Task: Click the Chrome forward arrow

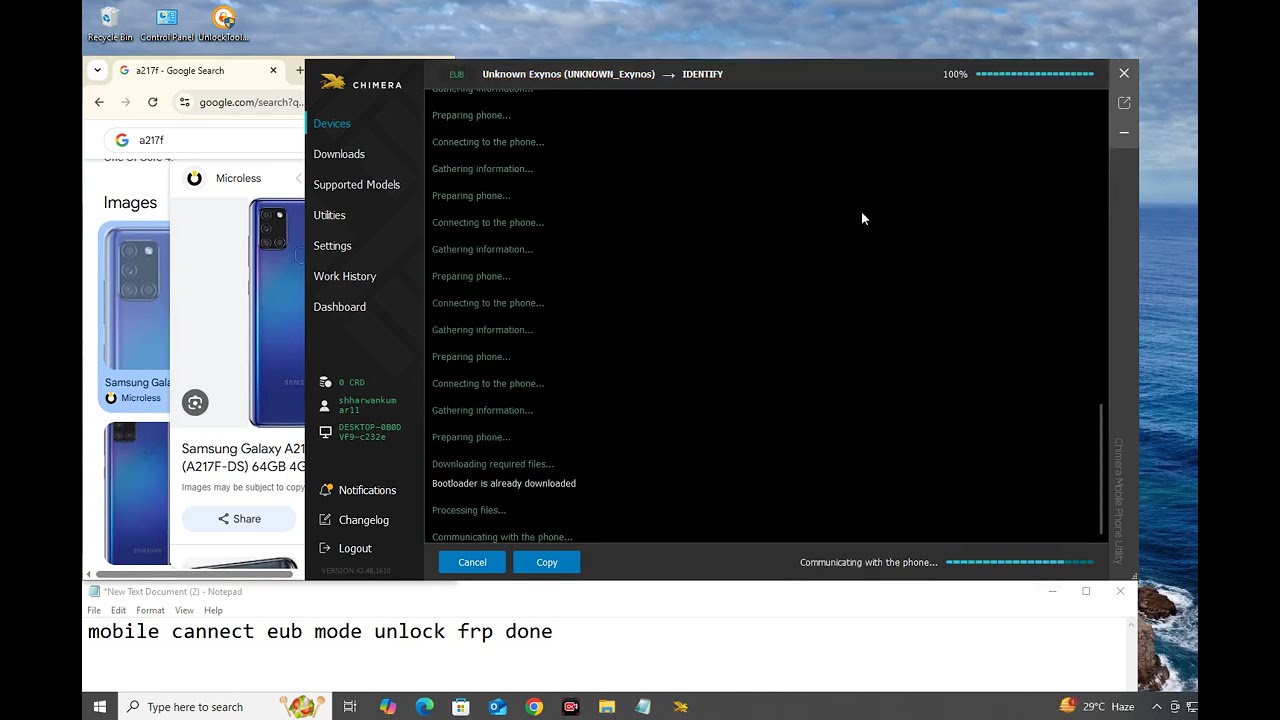Action: (x=125, y=102)
